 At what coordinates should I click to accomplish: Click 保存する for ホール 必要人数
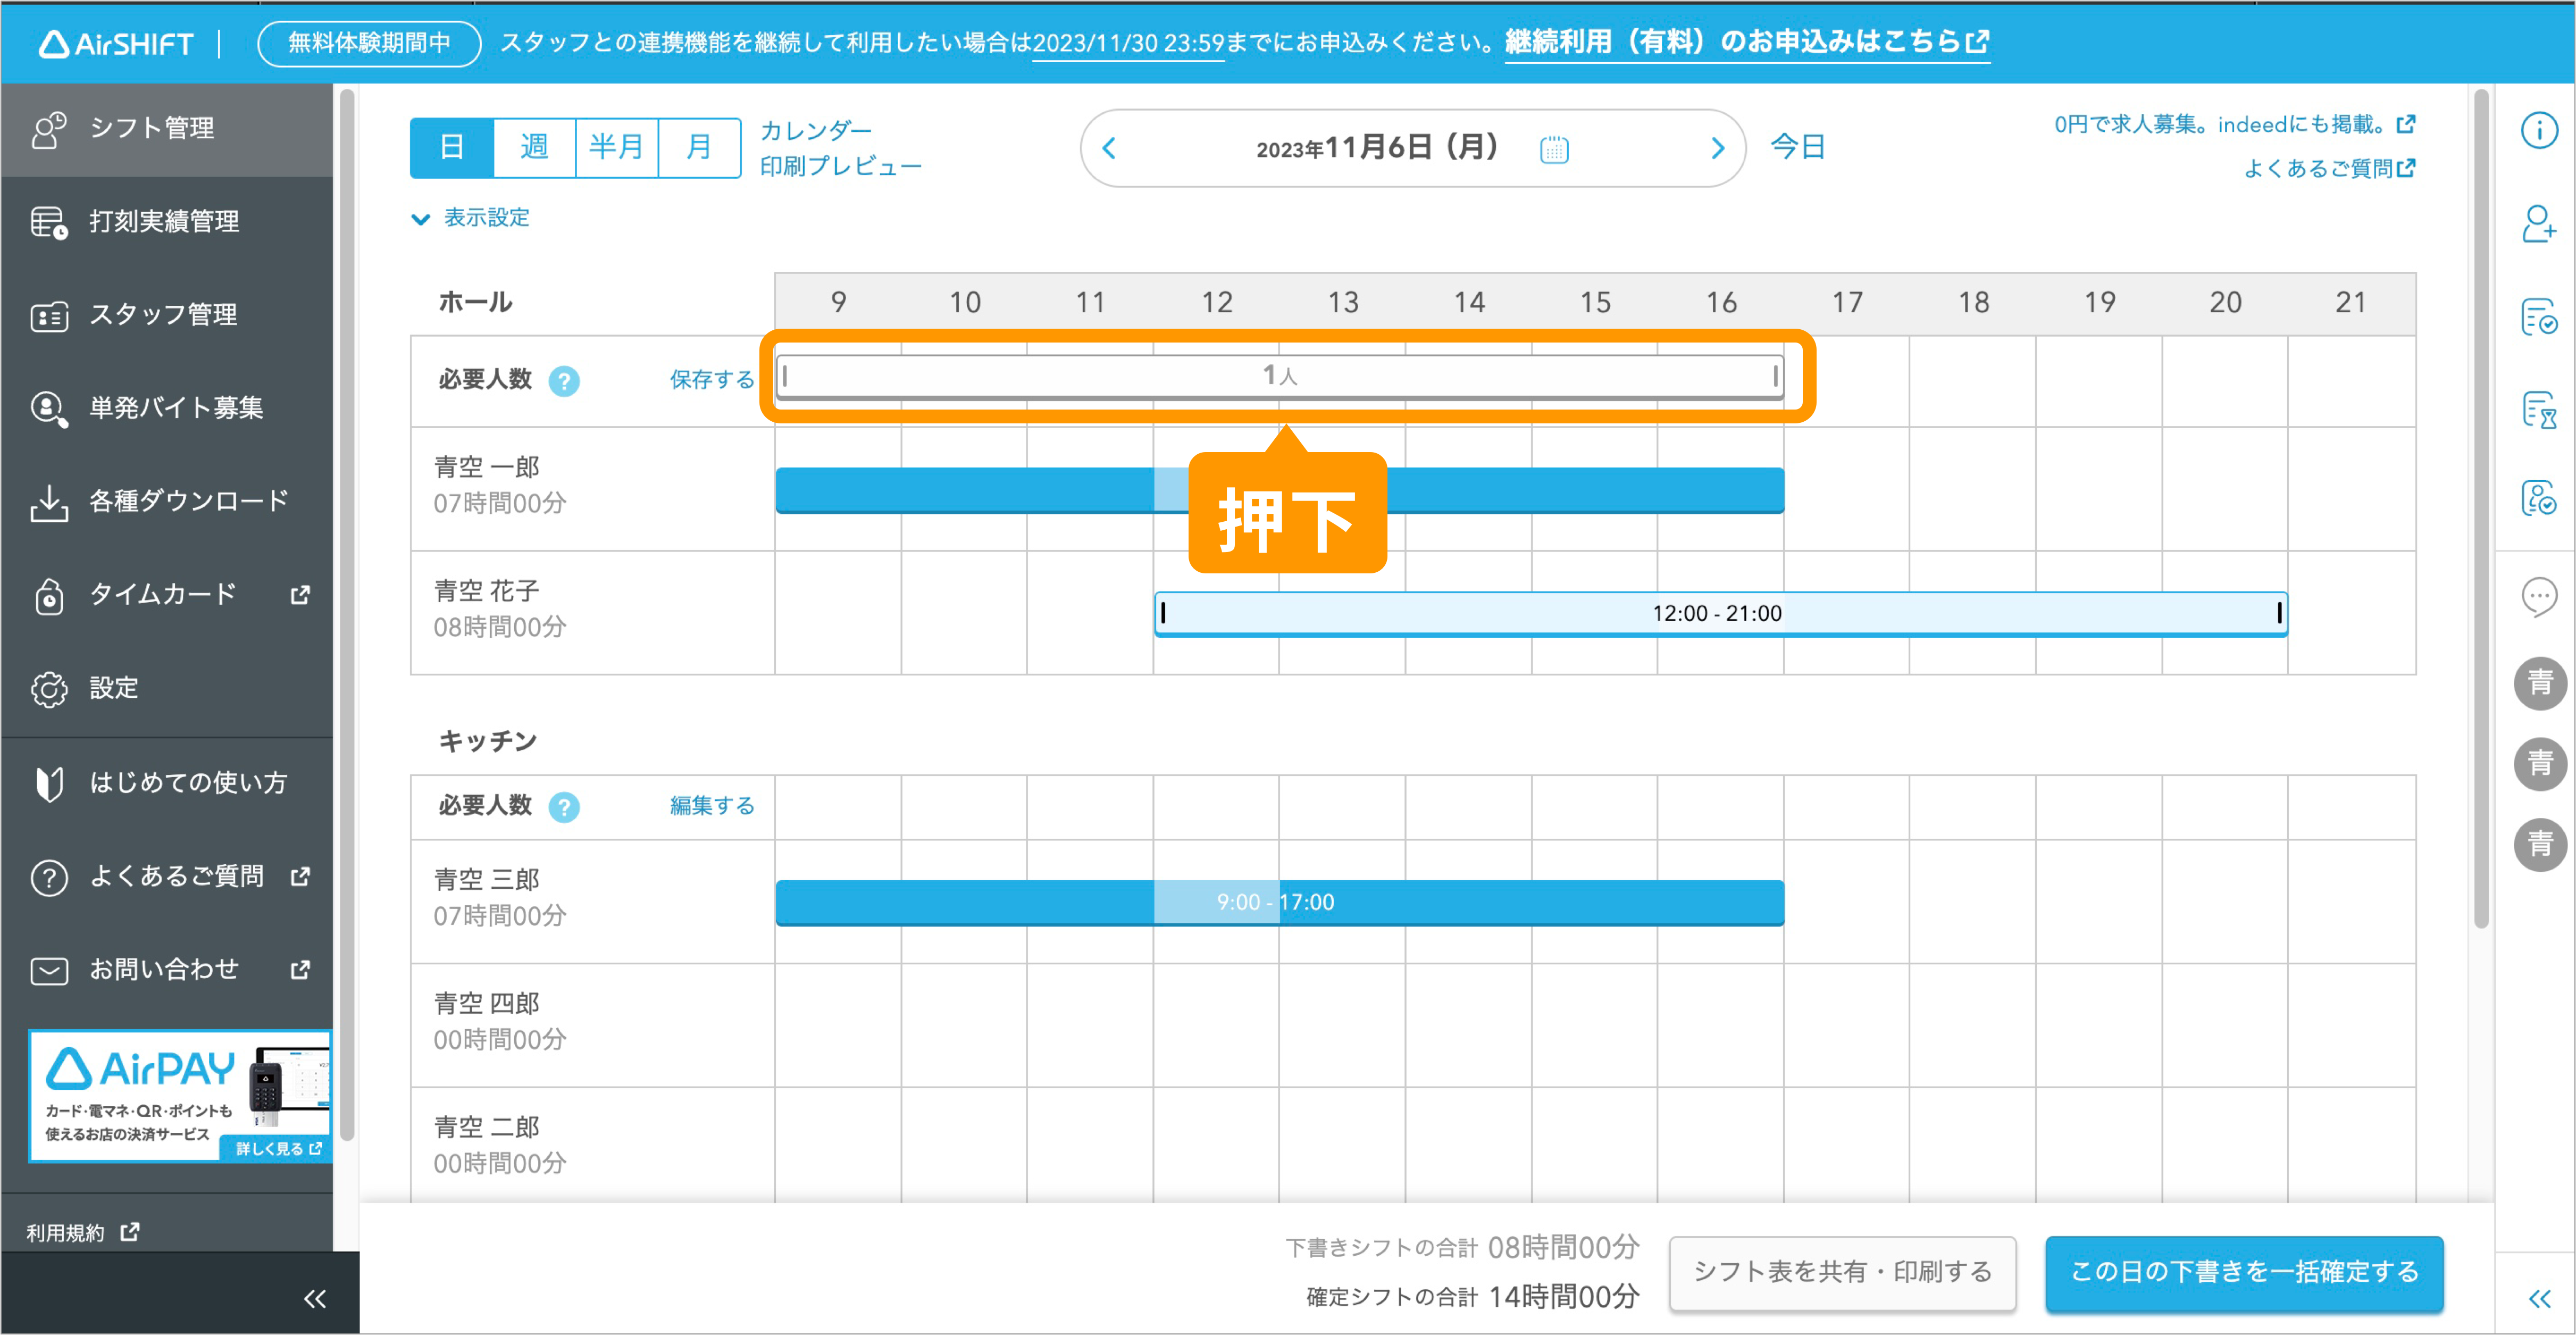click(x=712, y=380)
